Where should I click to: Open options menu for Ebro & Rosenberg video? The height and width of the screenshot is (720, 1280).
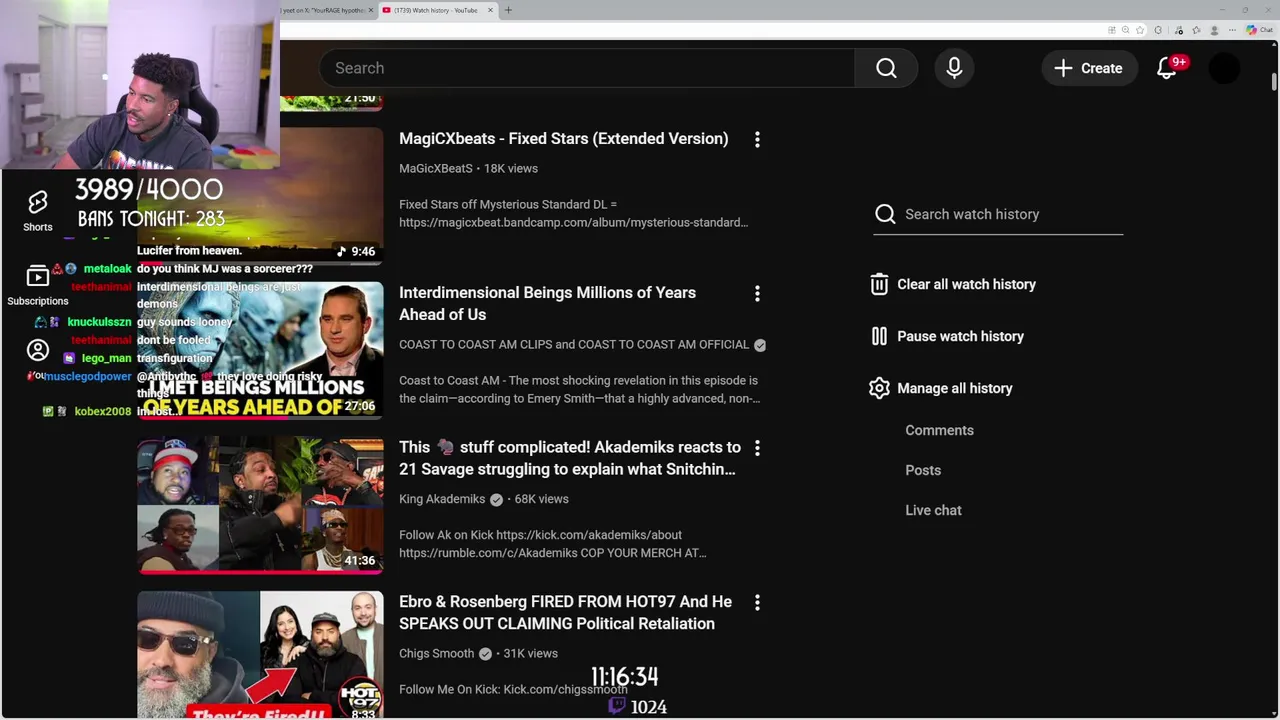tap(757, 602)
